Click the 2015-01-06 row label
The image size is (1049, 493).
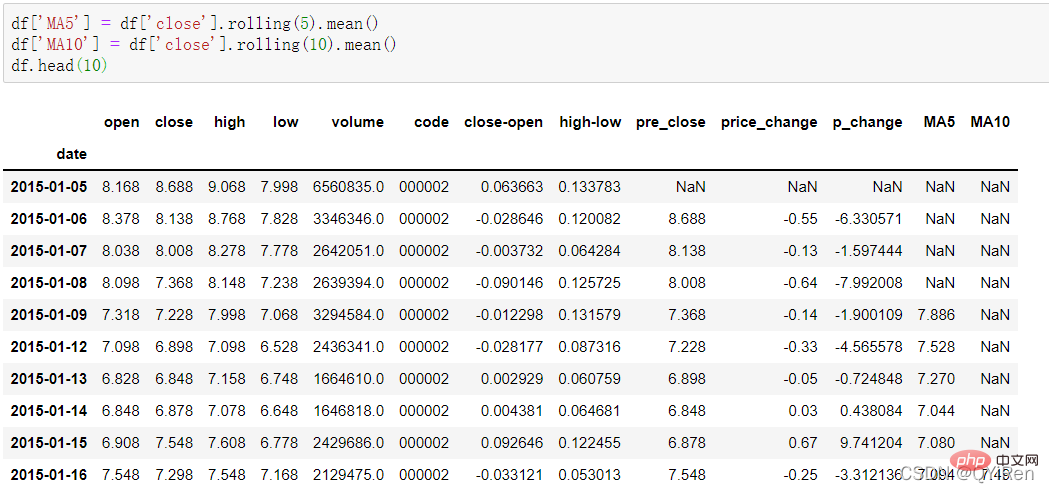click(x=49, y=219)
